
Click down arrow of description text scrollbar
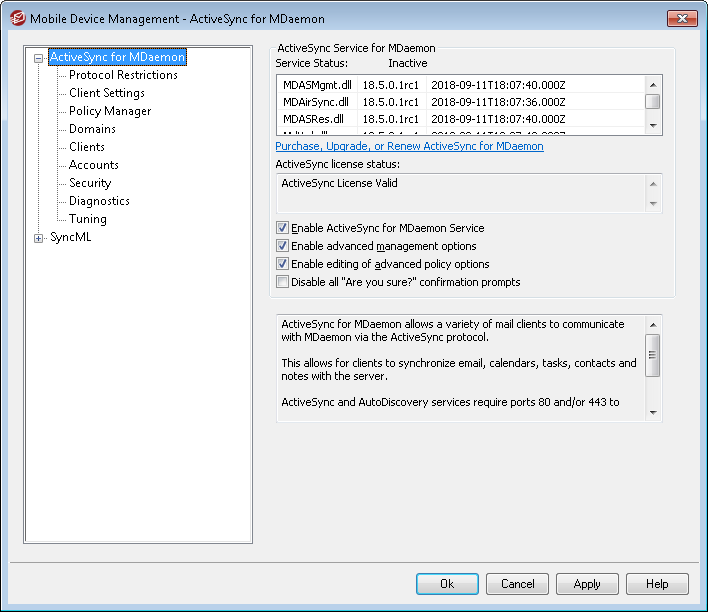(653, 412)
